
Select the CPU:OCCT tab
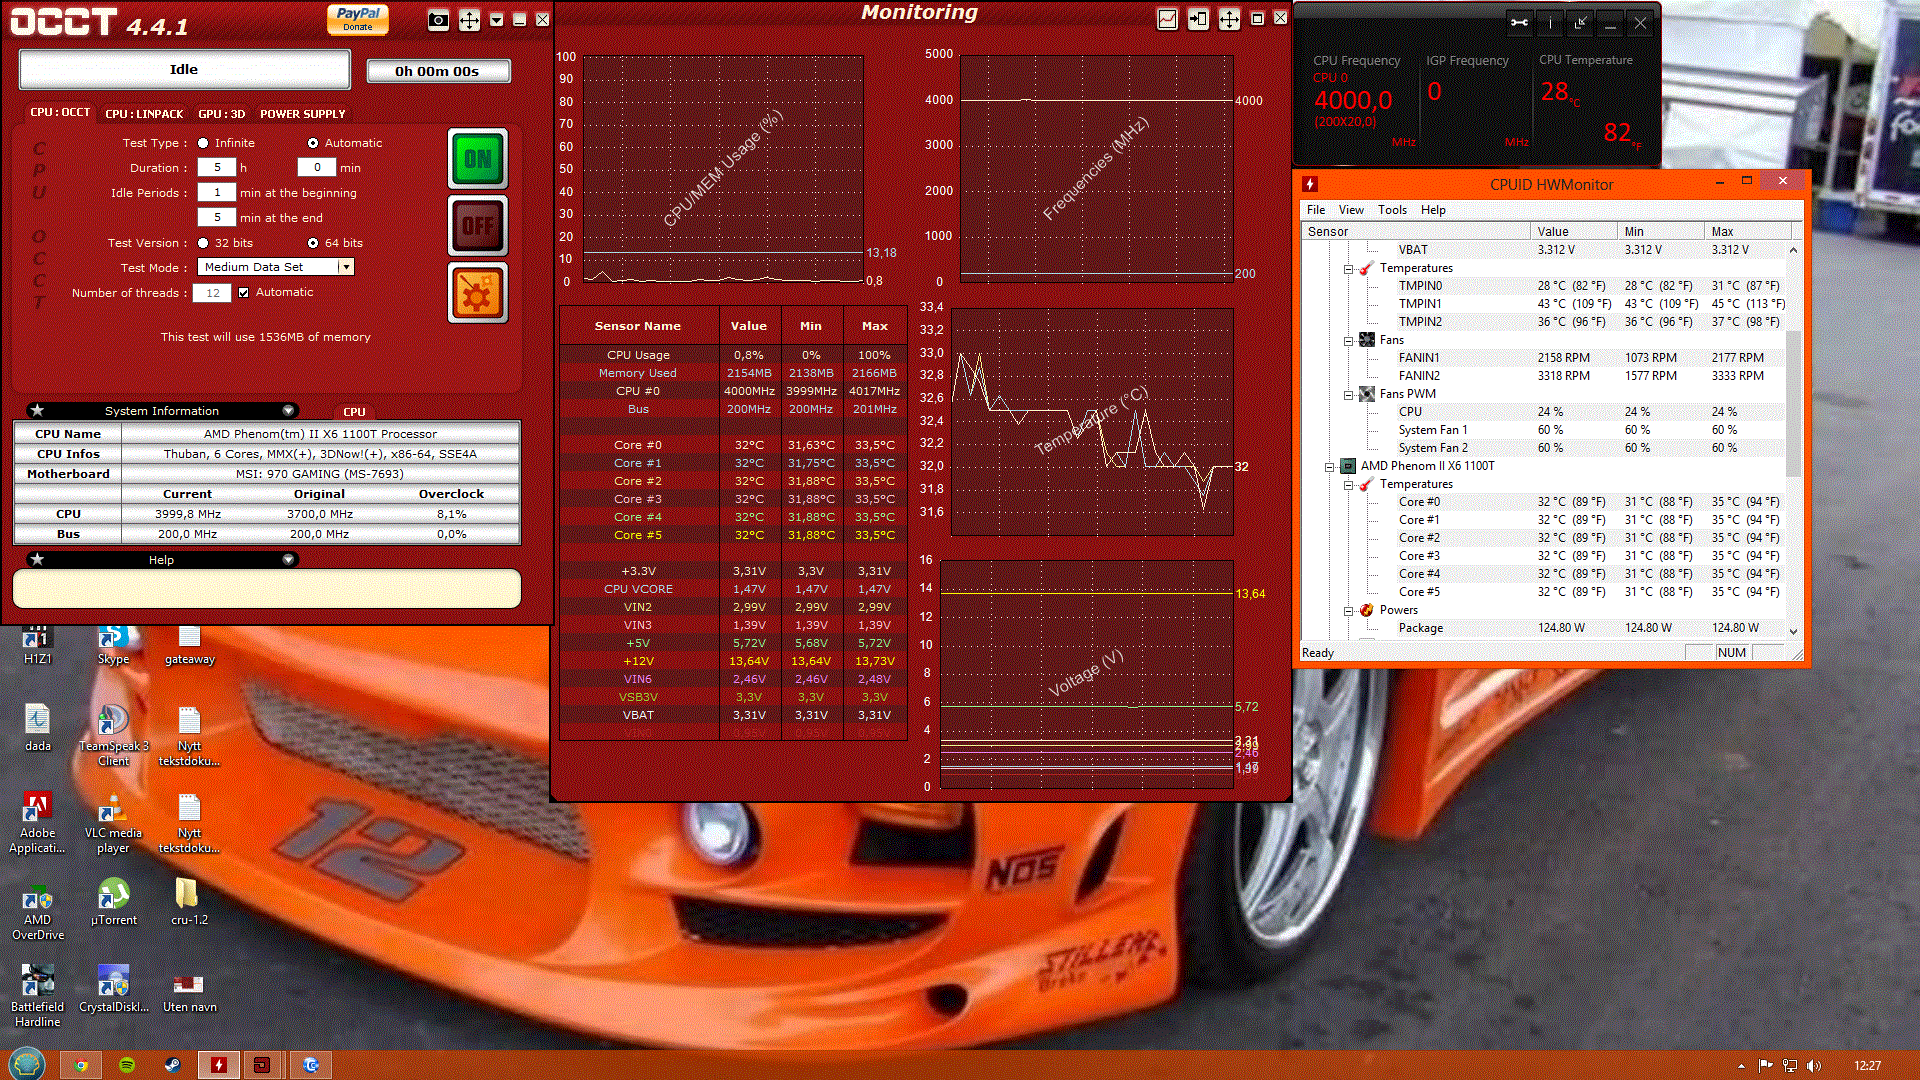click(x=60, y=113)
